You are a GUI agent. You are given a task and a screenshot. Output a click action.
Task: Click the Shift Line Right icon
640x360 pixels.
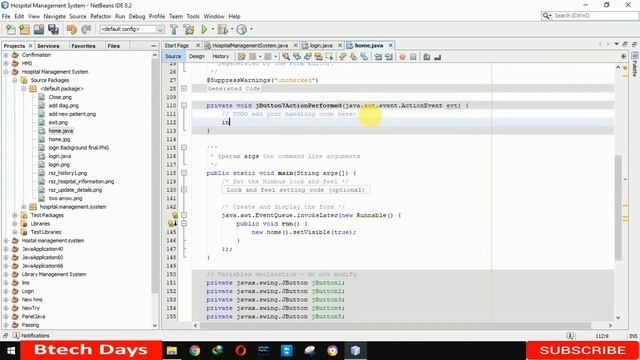[389, 57]
